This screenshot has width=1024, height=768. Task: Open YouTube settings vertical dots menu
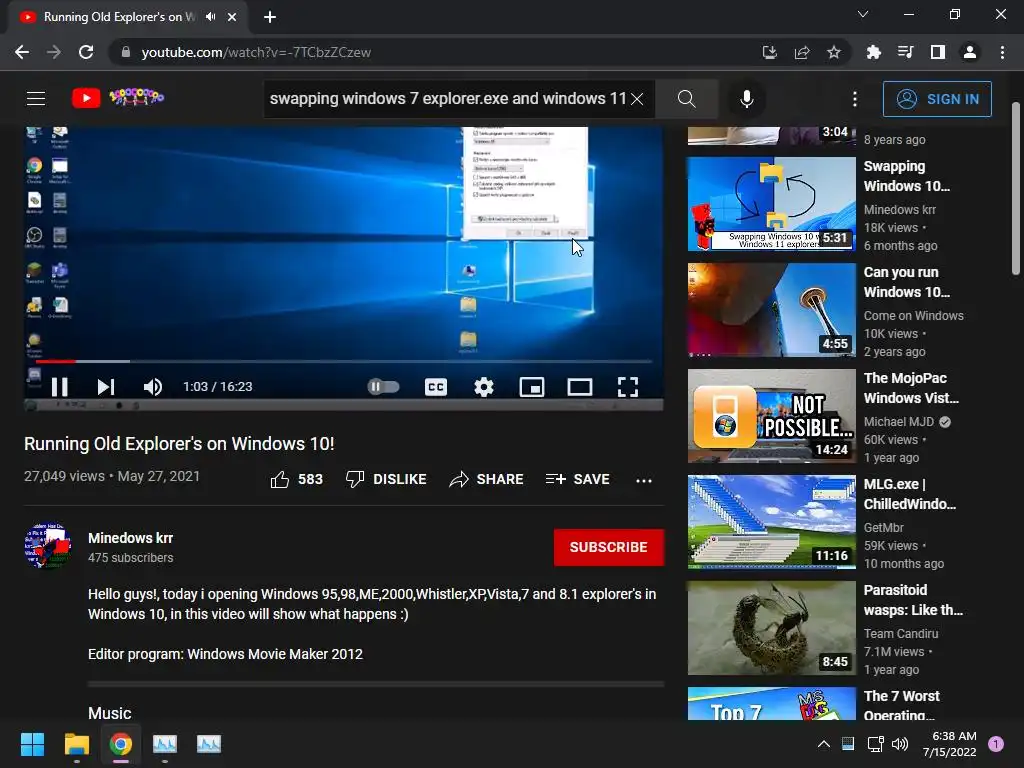[855, 99]
